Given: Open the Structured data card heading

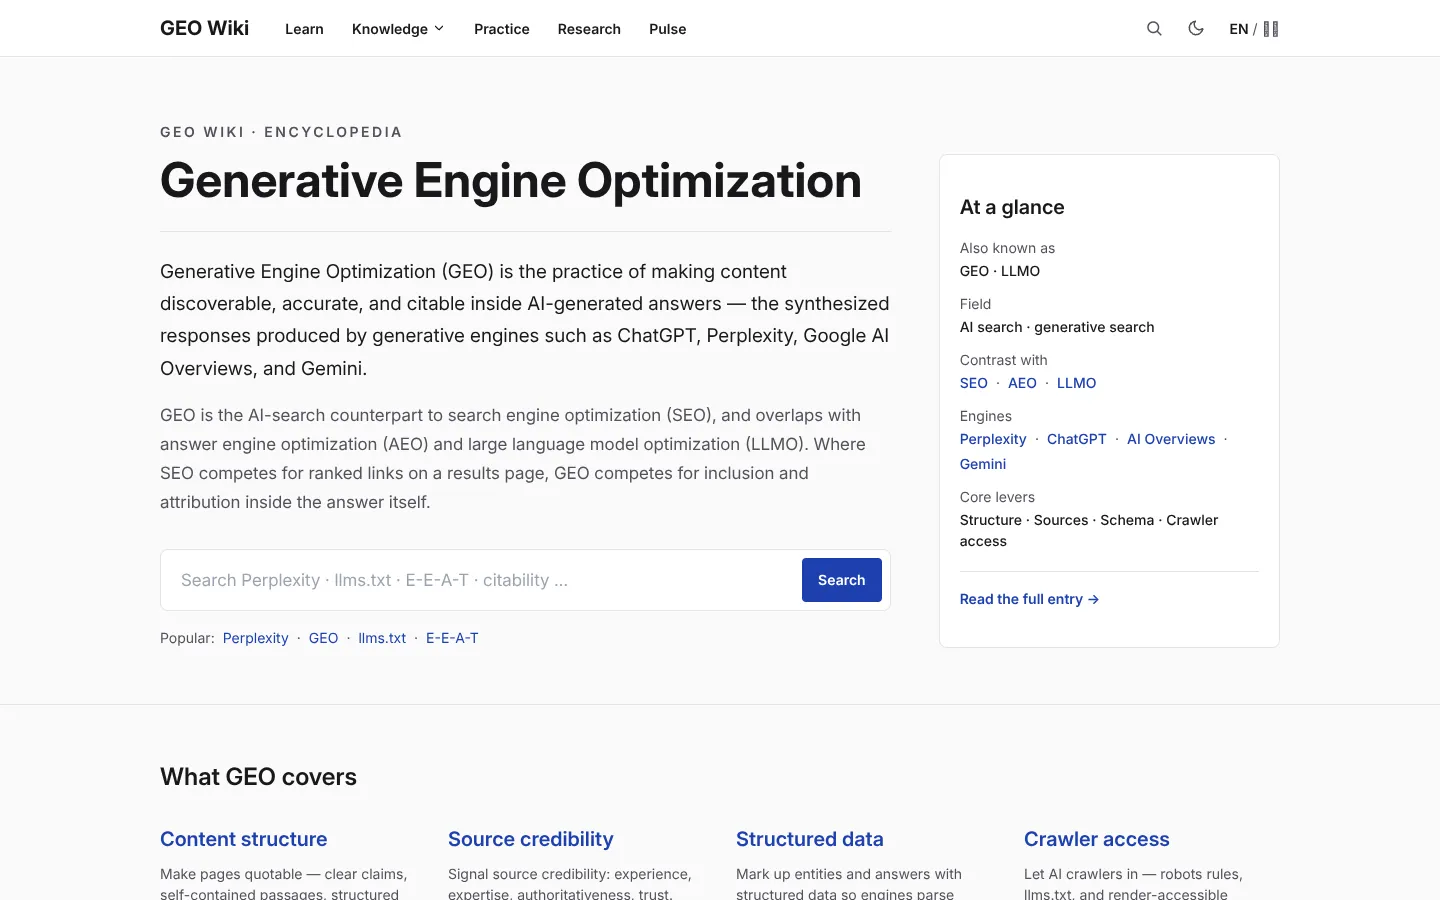Looking at the screenshot, I should pyautogui.click(x=810, y=839).
